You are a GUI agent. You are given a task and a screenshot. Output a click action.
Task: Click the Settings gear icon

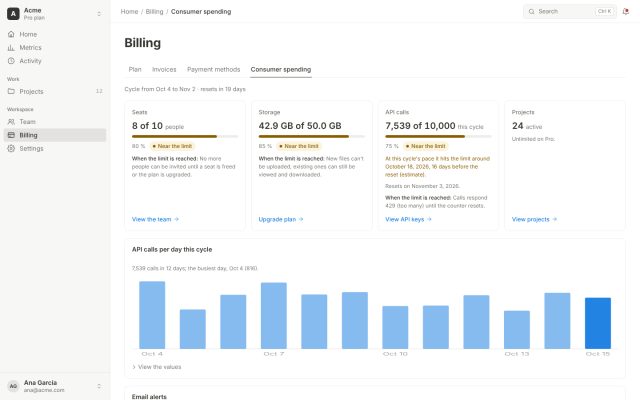click(x=11, y=149)
